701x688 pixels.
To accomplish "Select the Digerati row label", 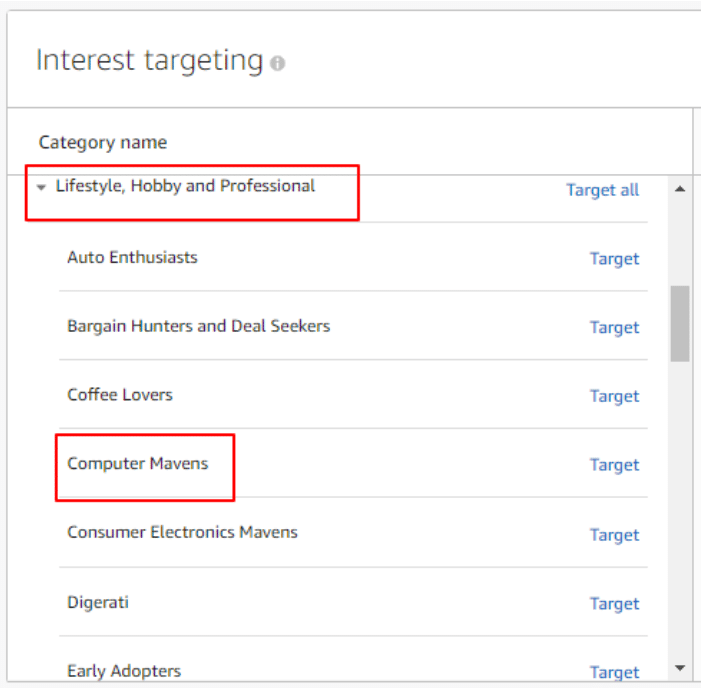I will click(x=98, y=603).
